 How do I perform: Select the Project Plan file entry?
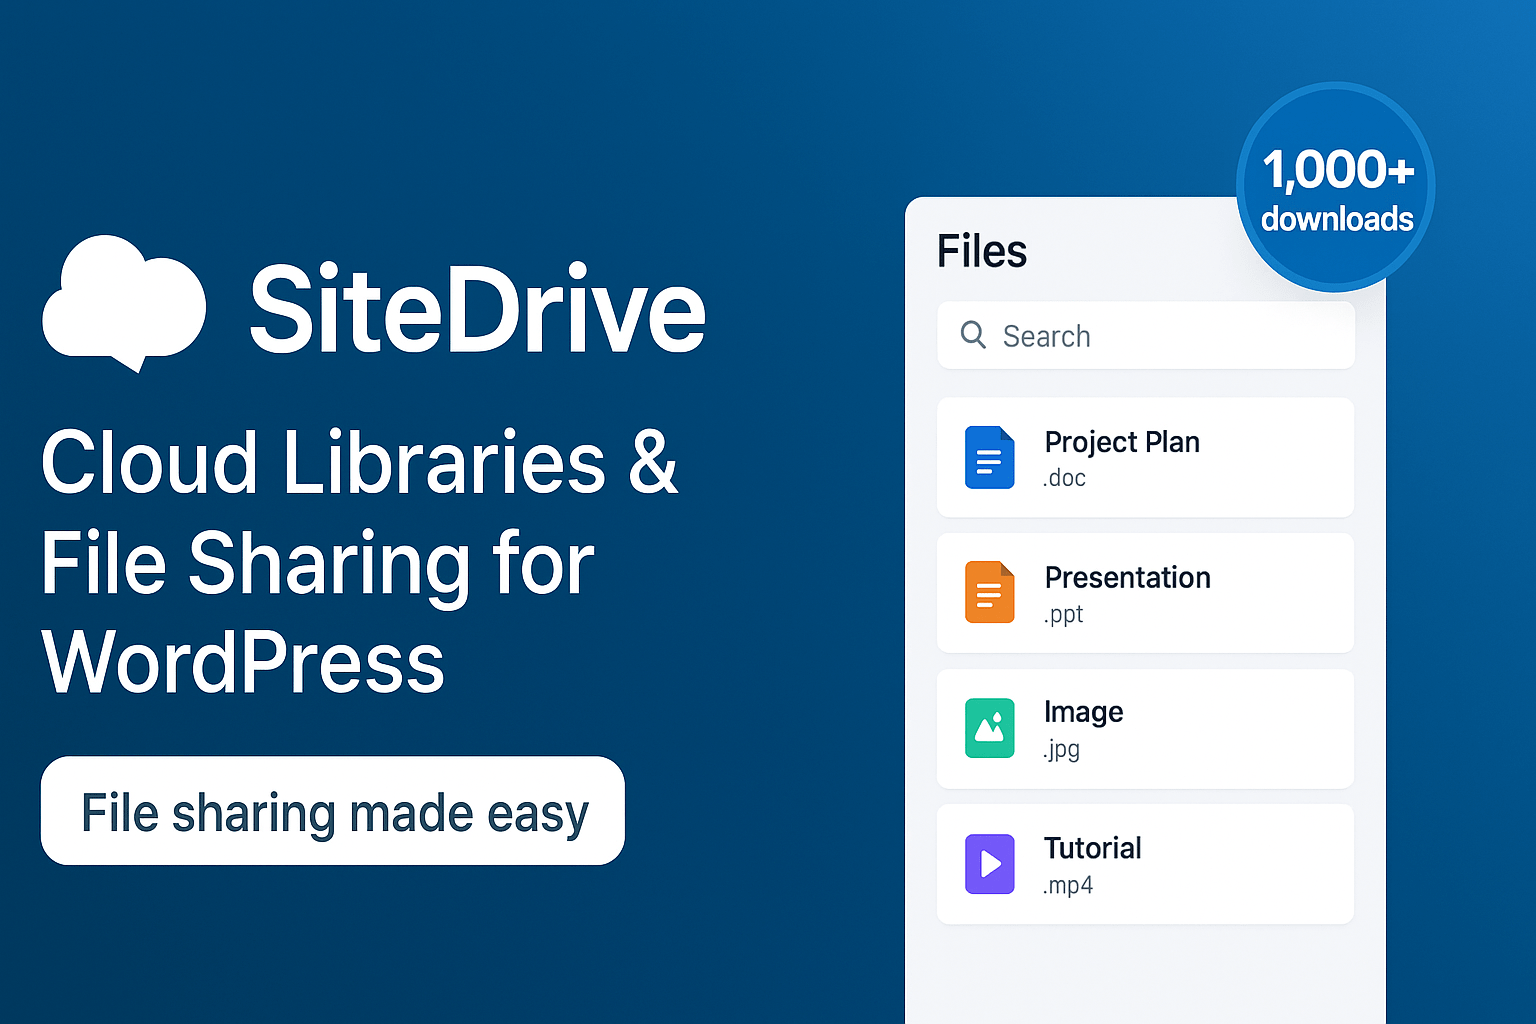(x=1145, y=457)
